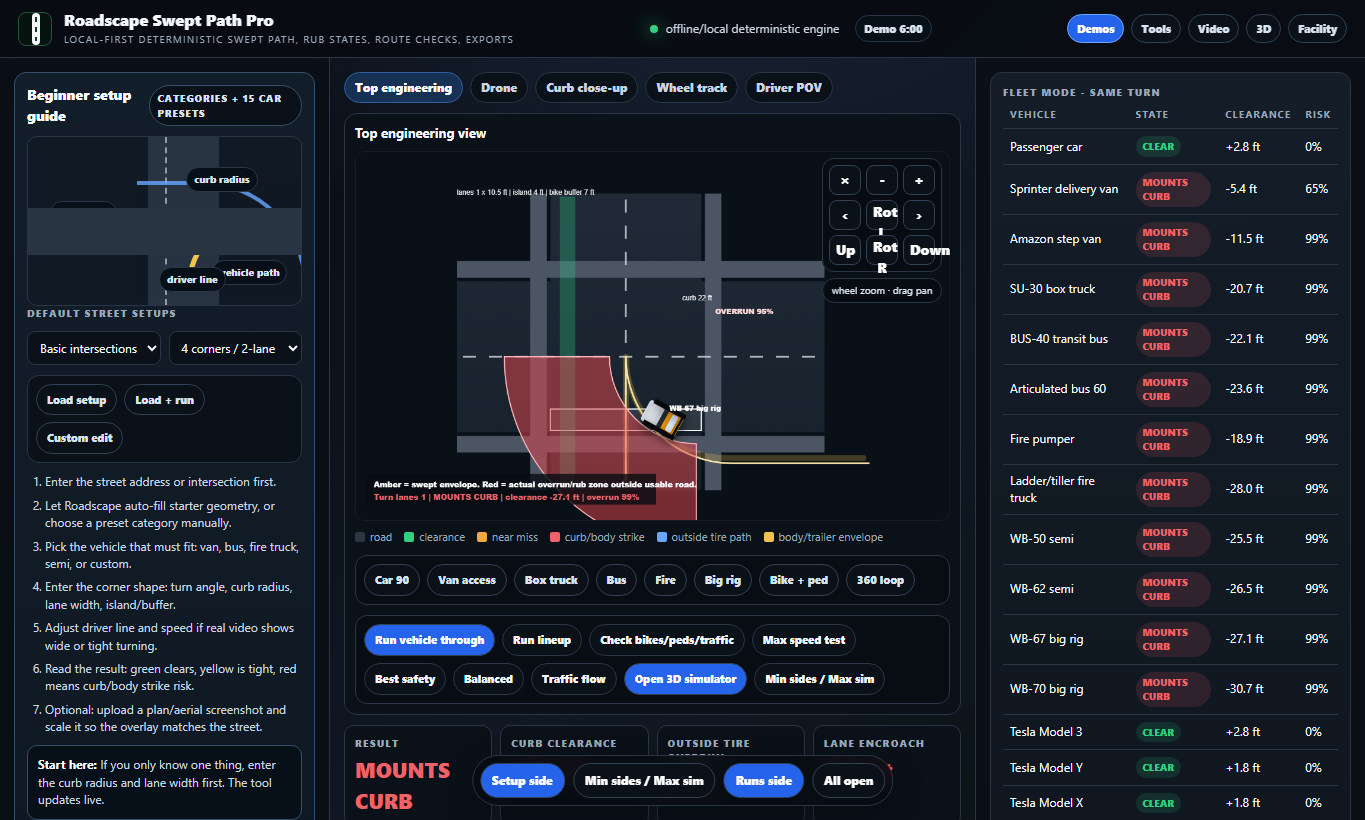This screenshot has width=1365, height=820.
Task: Select the Big rig preset
Action: (721, 580)
